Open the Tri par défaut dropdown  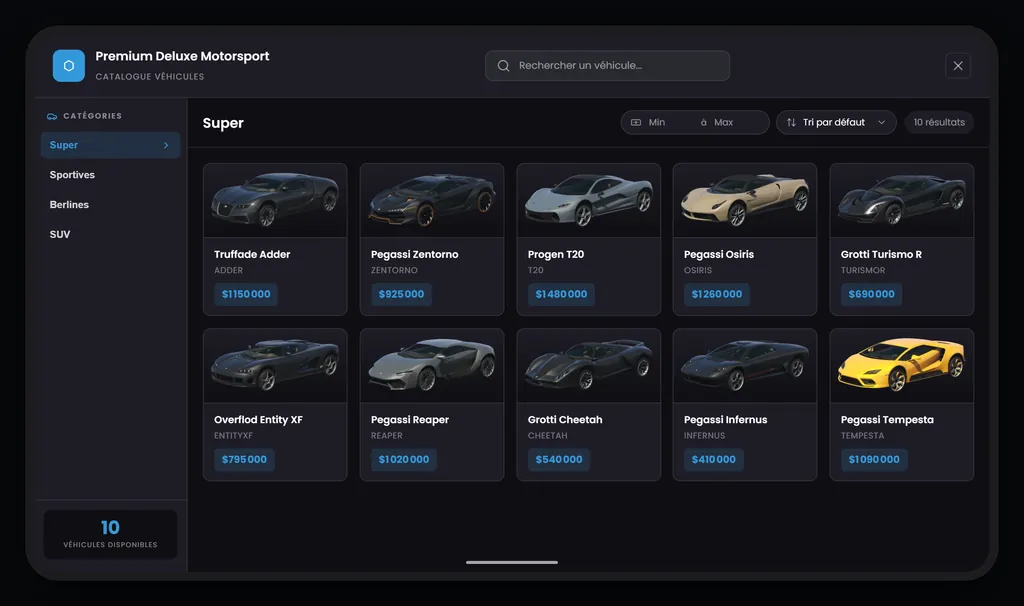[x=836, y=123]
